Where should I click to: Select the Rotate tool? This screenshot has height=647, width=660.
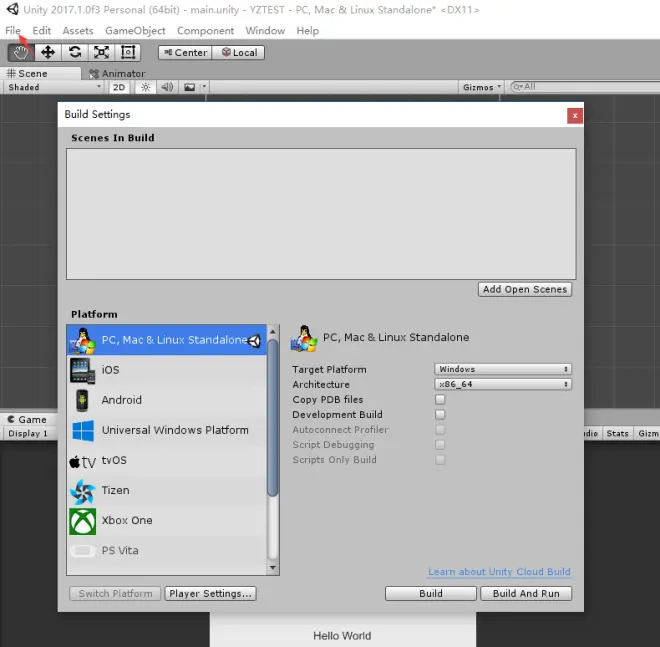pyautogui.click(x=75, y=53)
